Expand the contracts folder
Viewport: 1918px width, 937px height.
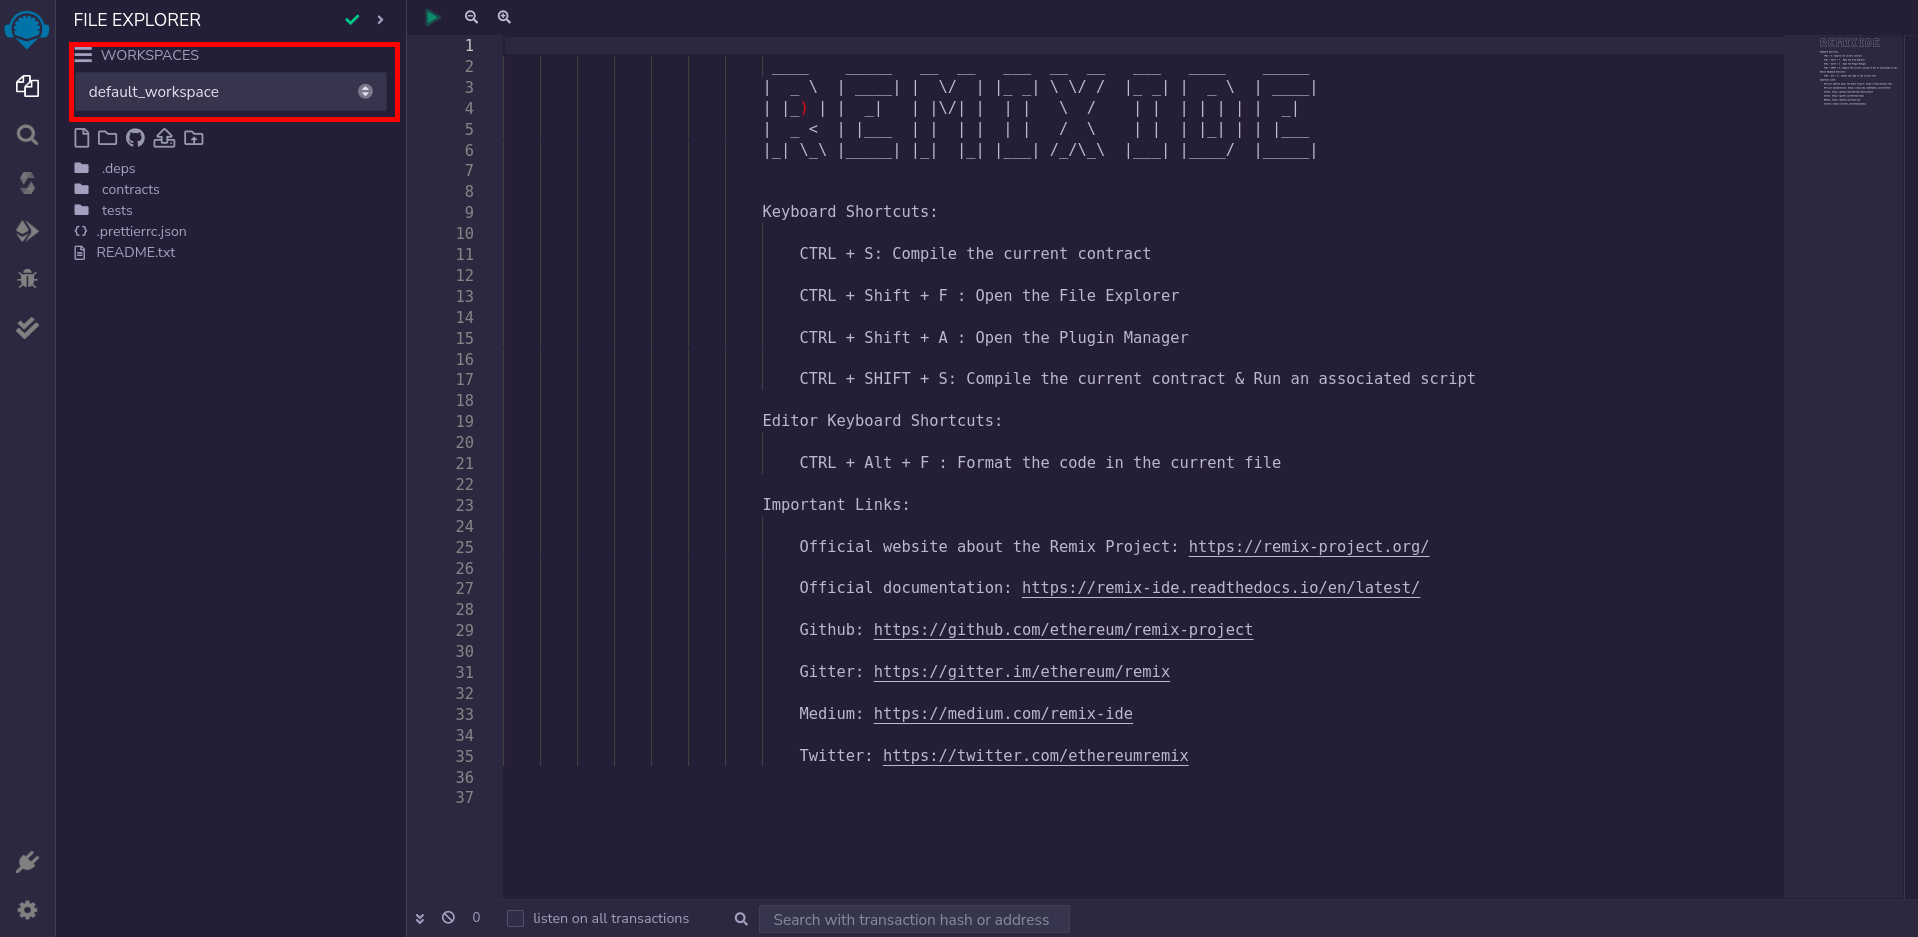coord(130,189)
